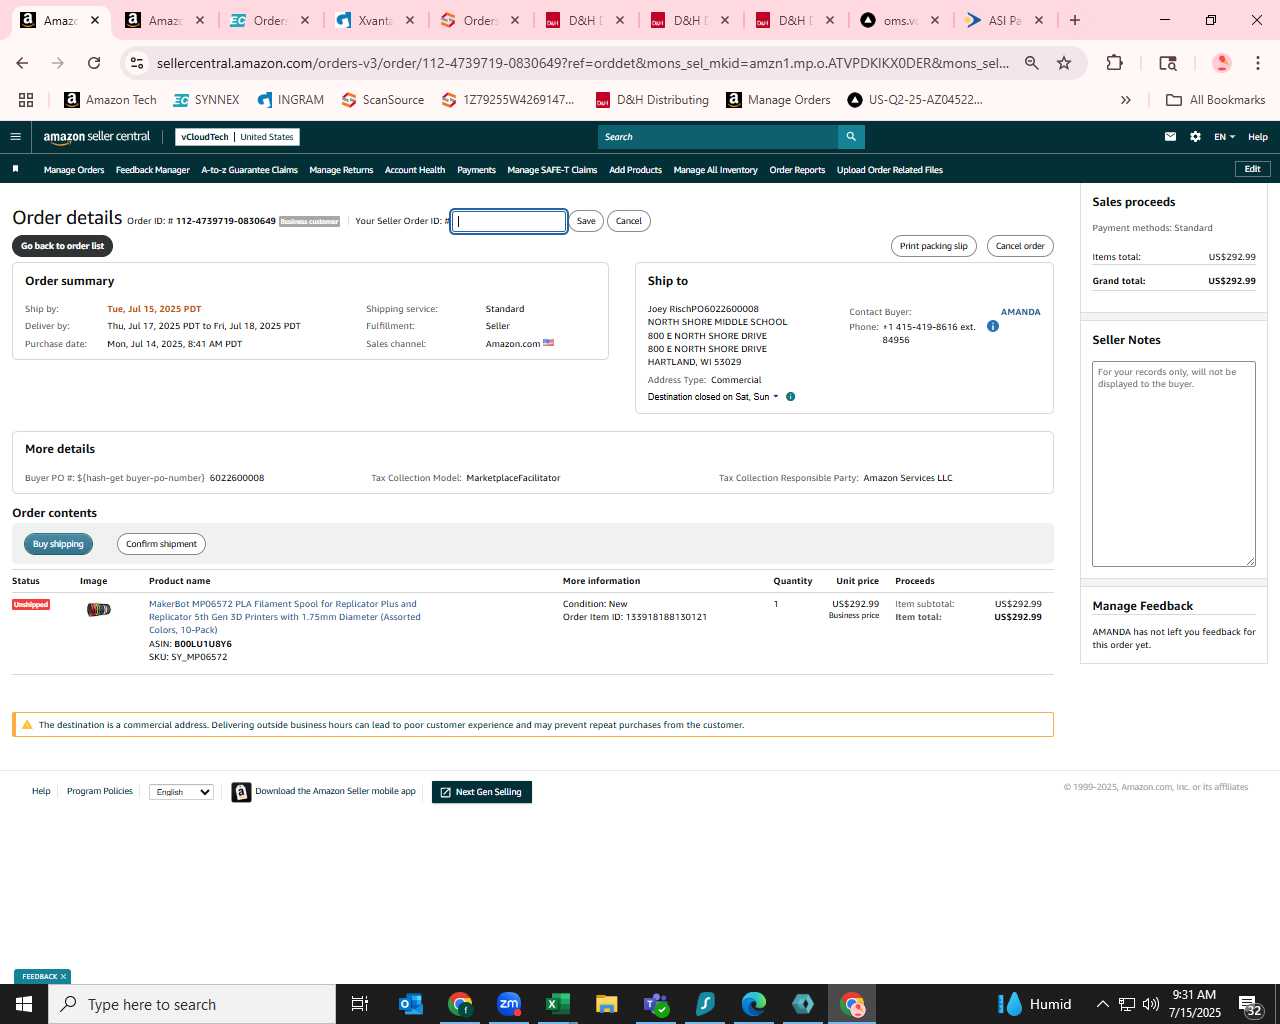Switch to the Xvantage browser tab
This screenshot has height=1024, width=1280.
[x=374, y=20]
